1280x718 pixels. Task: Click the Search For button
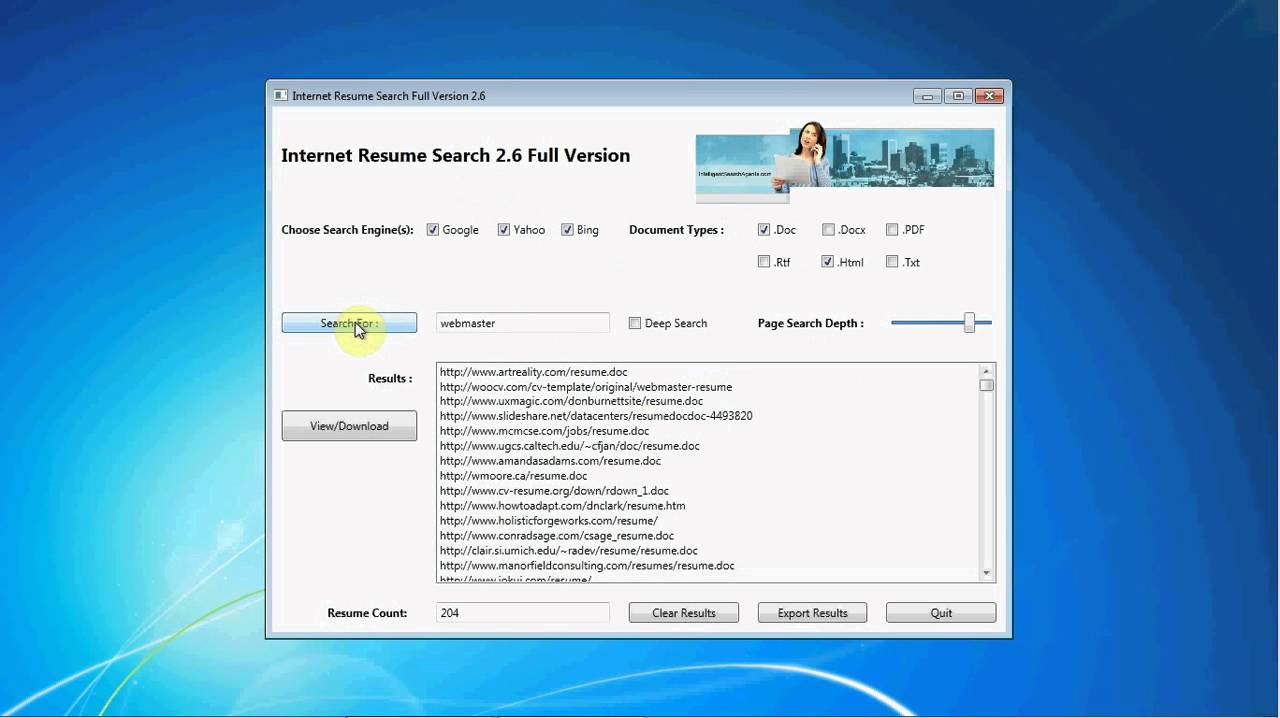point(349,323)
